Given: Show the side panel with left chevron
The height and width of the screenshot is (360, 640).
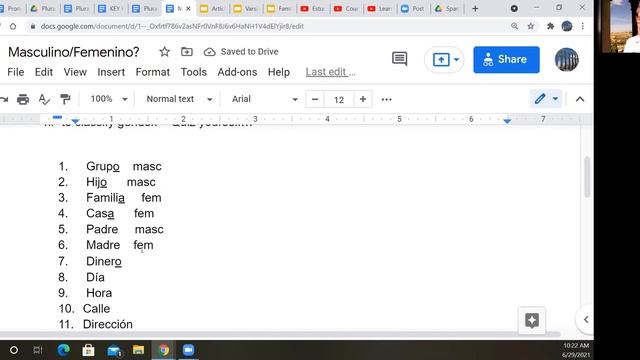Looking at the screenshot, I should [x=586, y=320].
